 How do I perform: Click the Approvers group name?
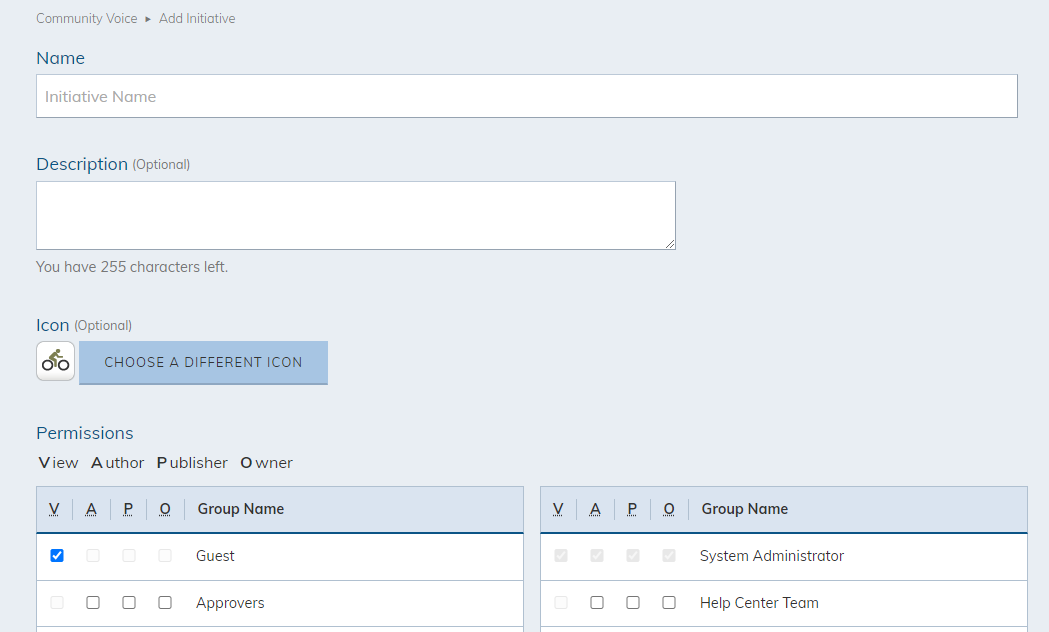click(230, 603)
